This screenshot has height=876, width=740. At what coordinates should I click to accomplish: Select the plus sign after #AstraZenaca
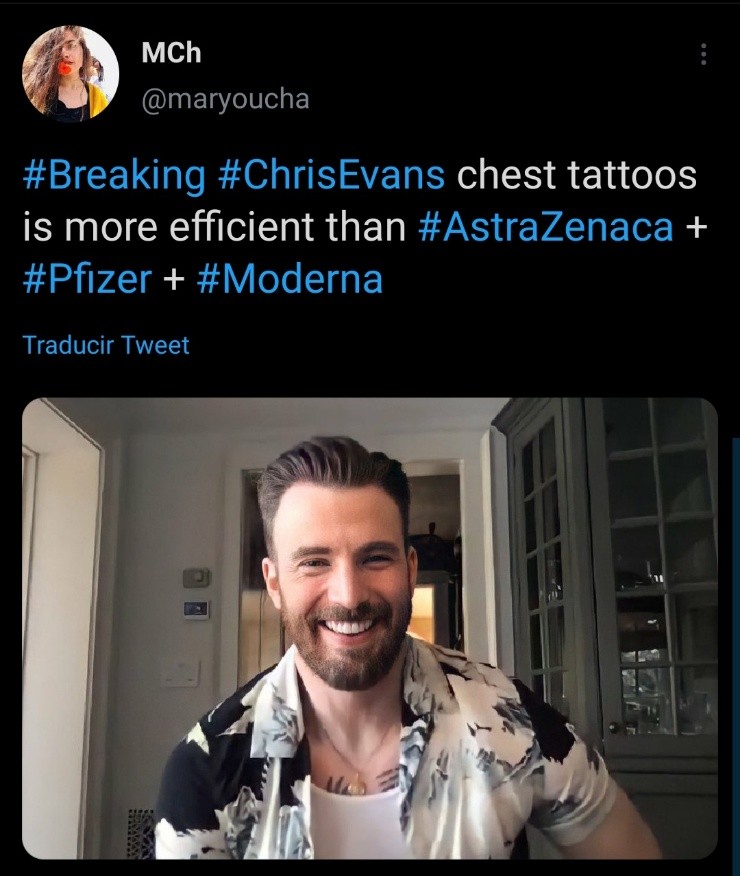pos(696,227)
